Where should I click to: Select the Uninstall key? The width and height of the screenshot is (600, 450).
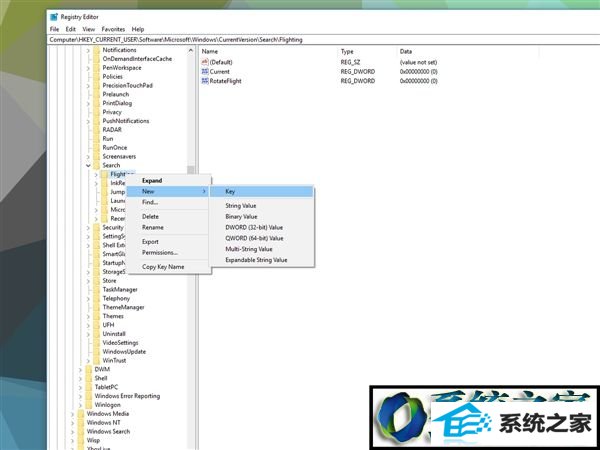(114, 334)
